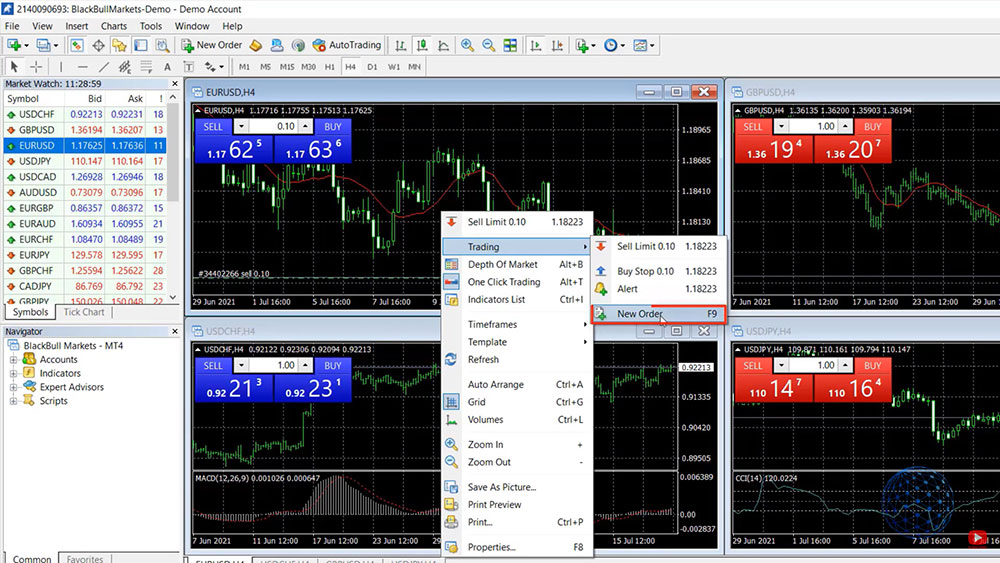Click the zoom in magnifier toolbar icon
Image resolution: width=1000 pixels, height=563 pixels.
467,45
